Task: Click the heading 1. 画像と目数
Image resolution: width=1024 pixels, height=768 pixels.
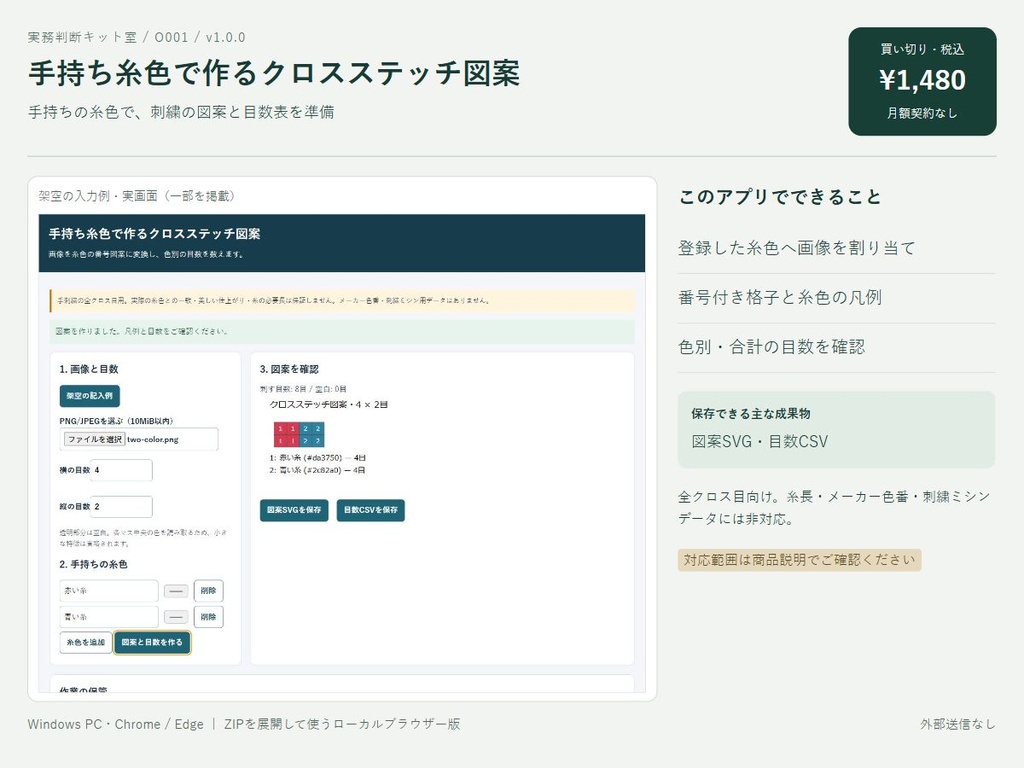Action: (x=89, y=369)
